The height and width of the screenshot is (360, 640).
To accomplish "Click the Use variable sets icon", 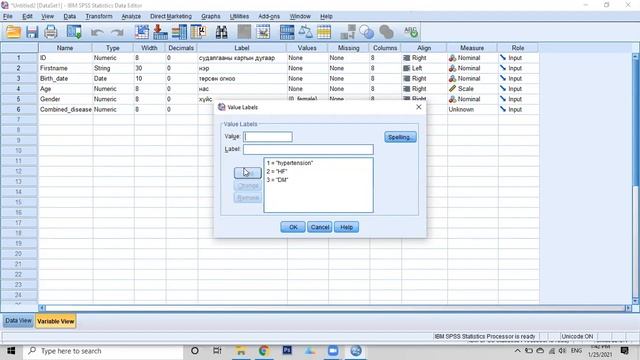I will pyautogui.click(x=367, y=32).
